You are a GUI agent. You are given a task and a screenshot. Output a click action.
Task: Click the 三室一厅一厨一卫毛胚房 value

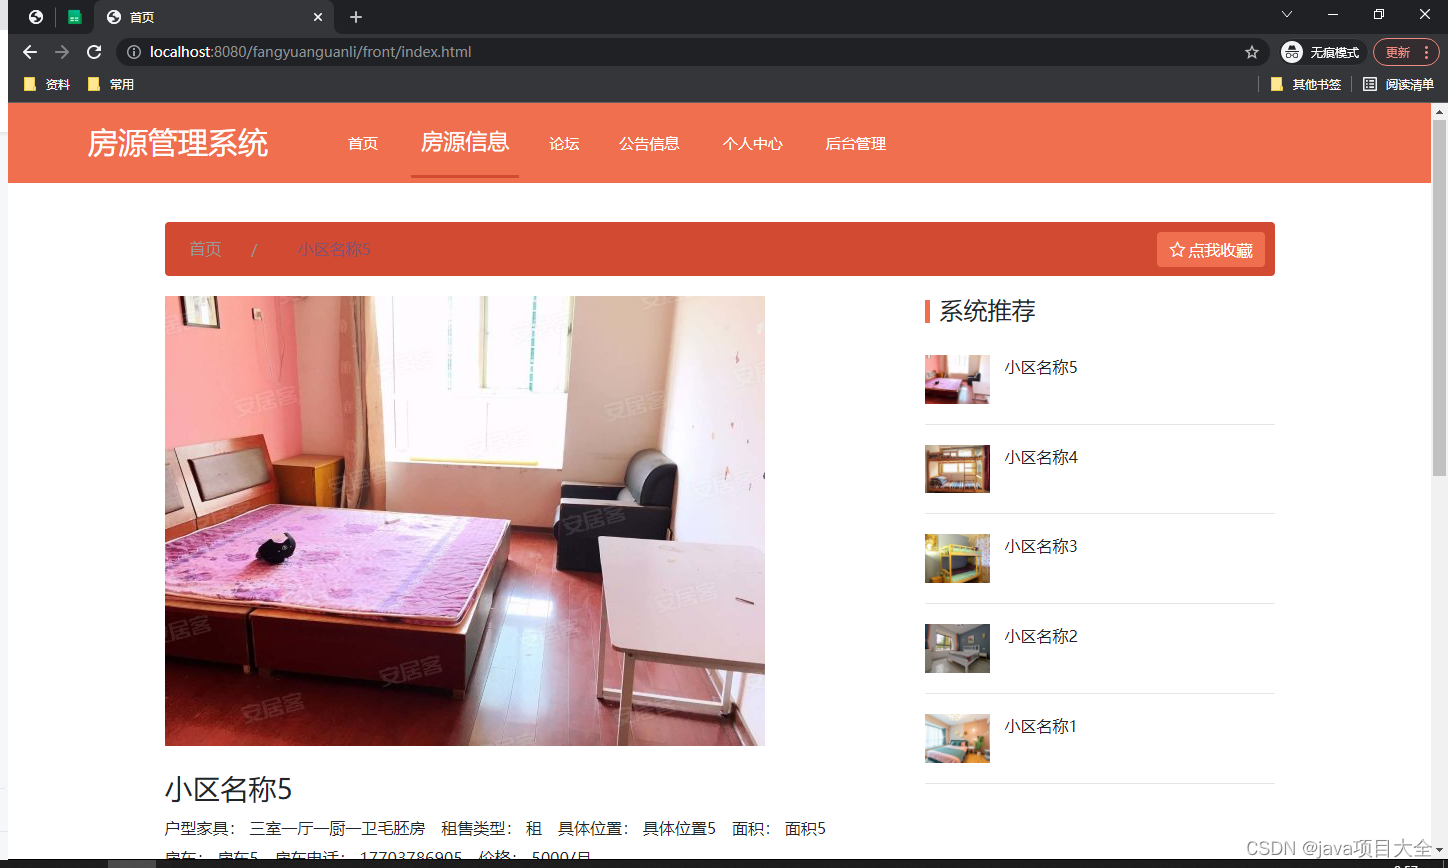[337, 829]
